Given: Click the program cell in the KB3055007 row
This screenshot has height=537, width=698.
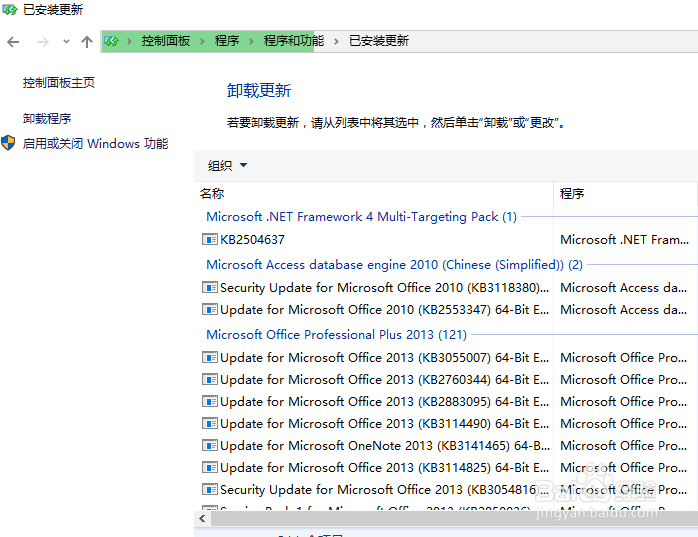Looking at the screenshot, I should (x=623, y=358).
